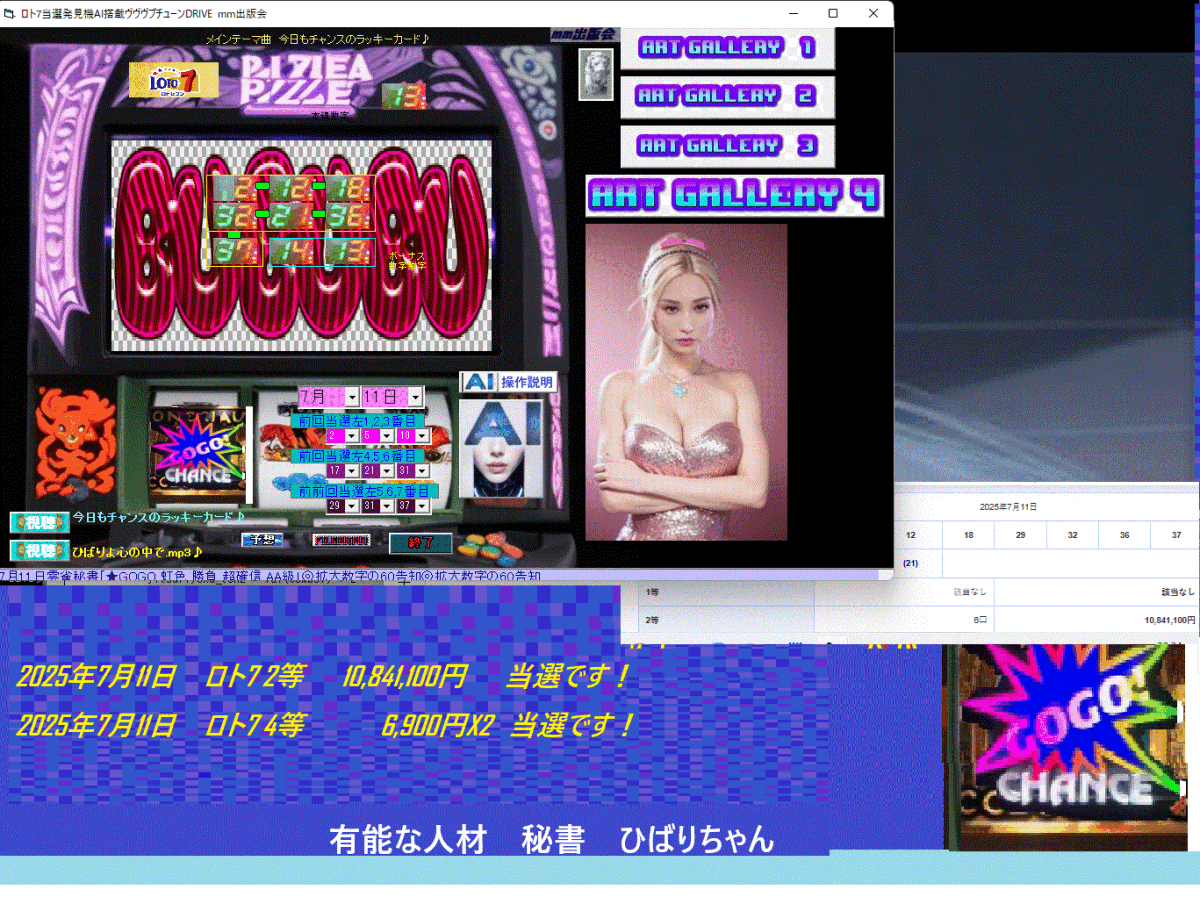This screenshot has width=1200, height=897.
Task: Click the LOTO 7 logo icon
Action: [x=174, y=81]
